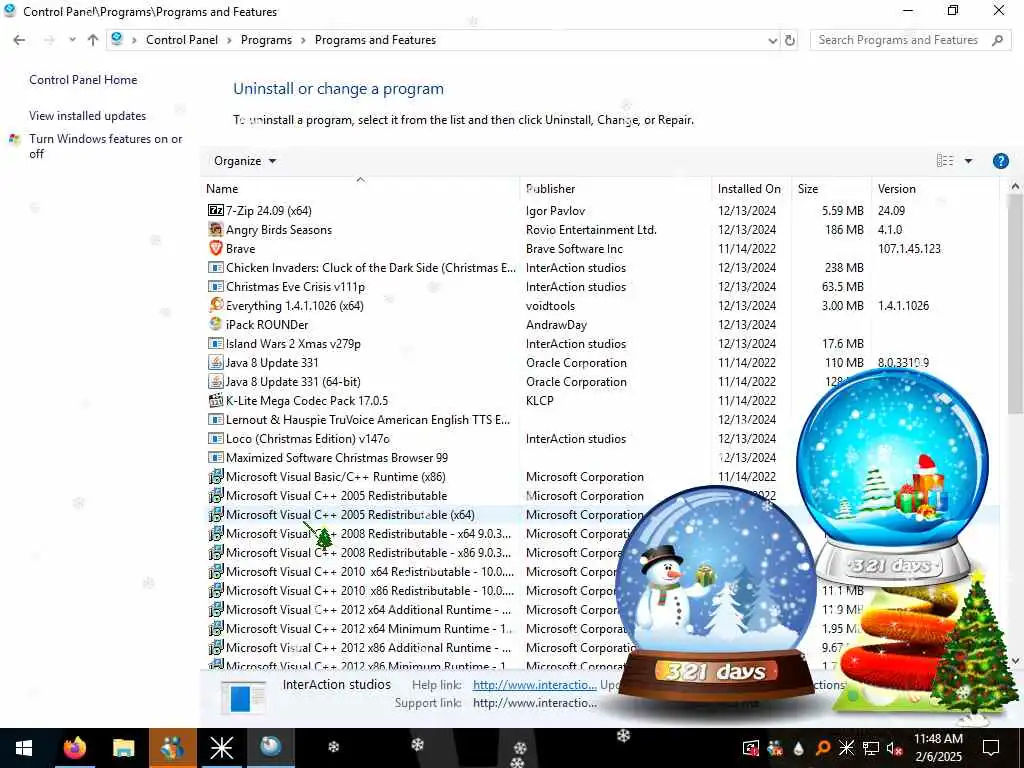Open the Help question mark icon
The image size is (1024, 768).
point(1000,161)
